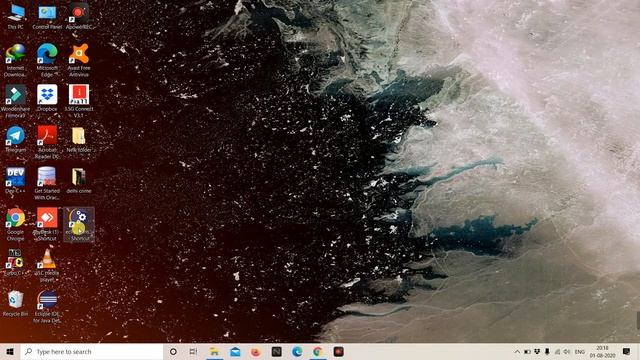The width and height of the screenshot is (640, 360).
Task: Select the highlighted eclipse installer shortcut
Action: tap(79, 224)
